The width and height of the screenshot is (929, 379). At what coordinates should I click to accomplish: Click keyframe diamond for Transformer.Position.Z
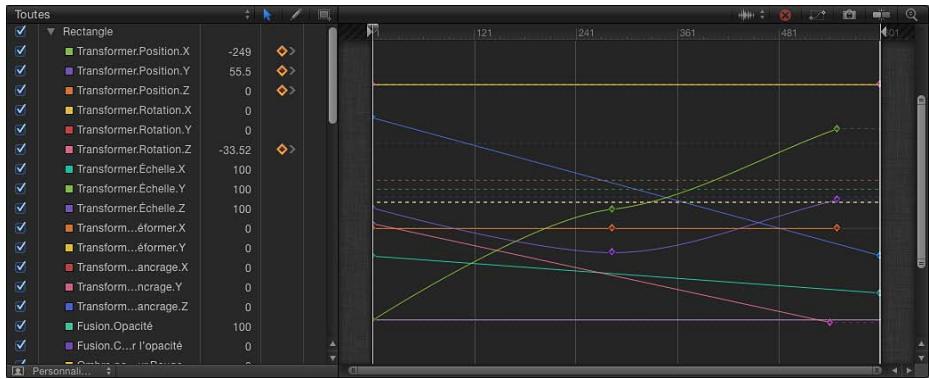coord(281,90)
